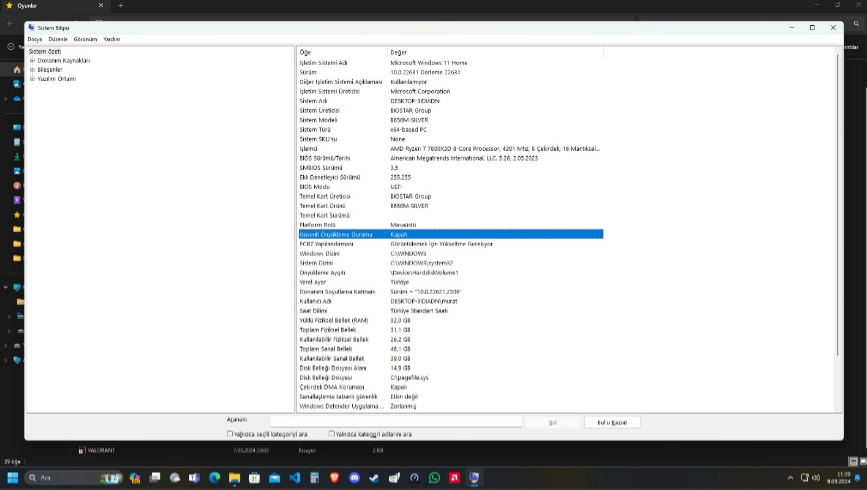Select the 'İşletim Sistemi Adı' row

coord(450,62)
